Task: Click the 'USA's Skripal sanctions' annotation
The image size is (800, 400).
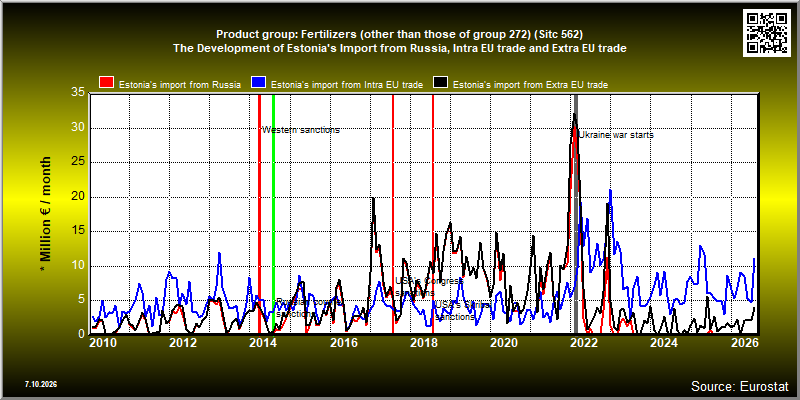Action: point(462,311)
